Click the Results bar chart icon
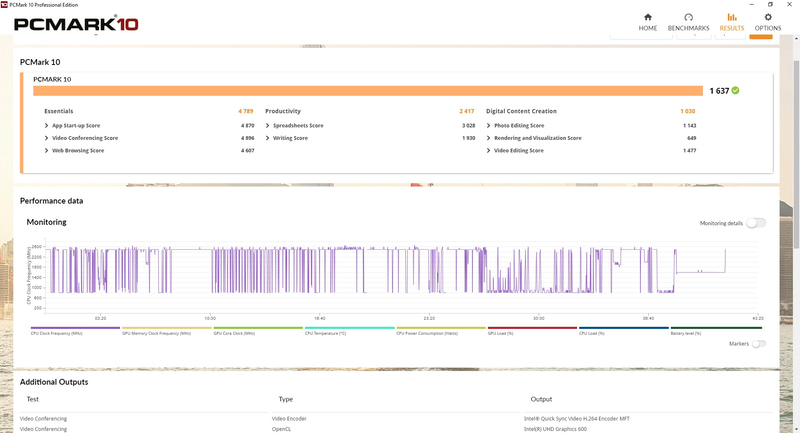Image resolution: width=800 pixels, height=433 pixels. click(x=732, y=18)
